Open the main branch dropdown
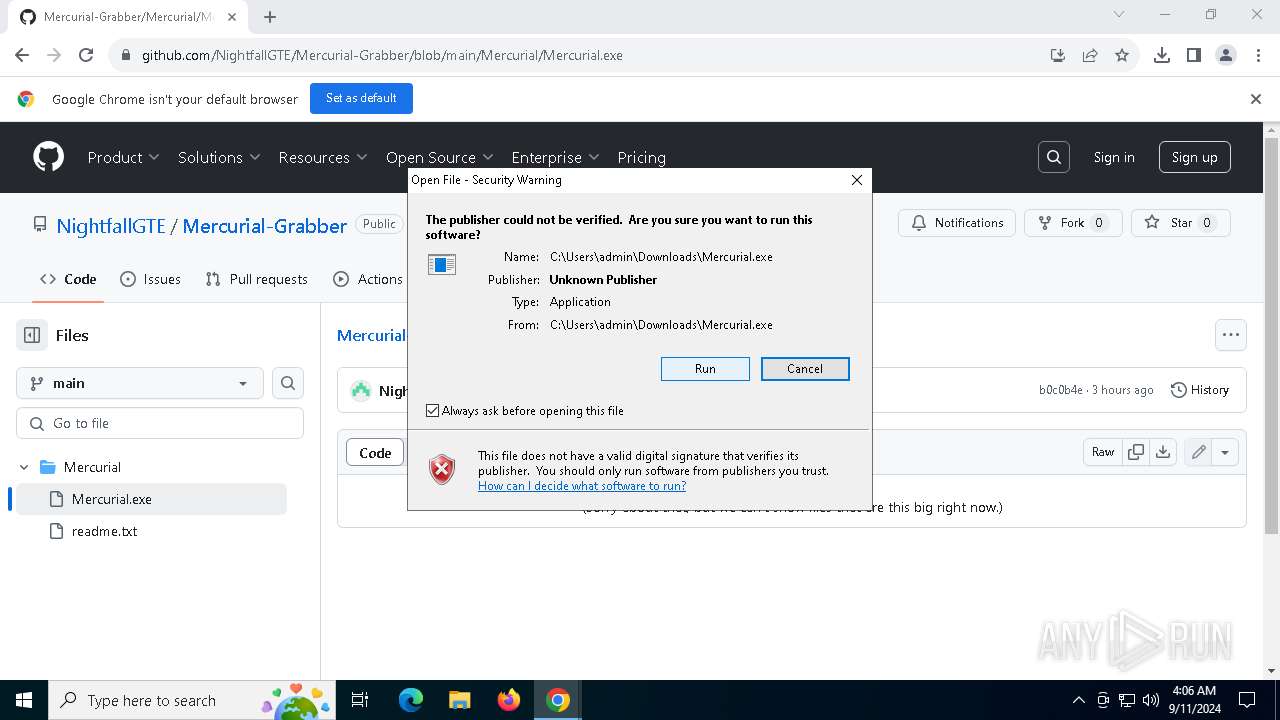 coord(140,383)
